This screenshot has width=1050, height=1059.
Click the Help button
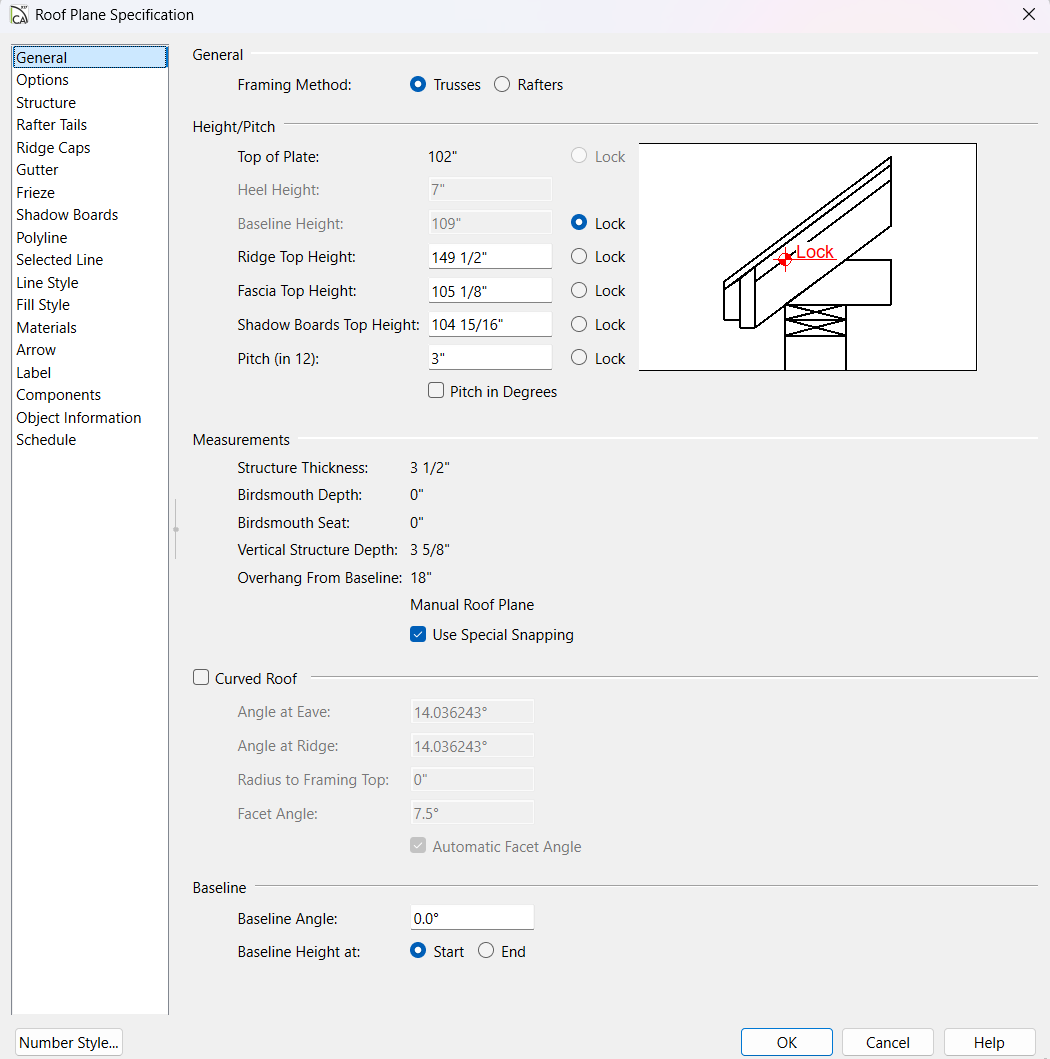pyautogui.click(x=989, y=1042)
